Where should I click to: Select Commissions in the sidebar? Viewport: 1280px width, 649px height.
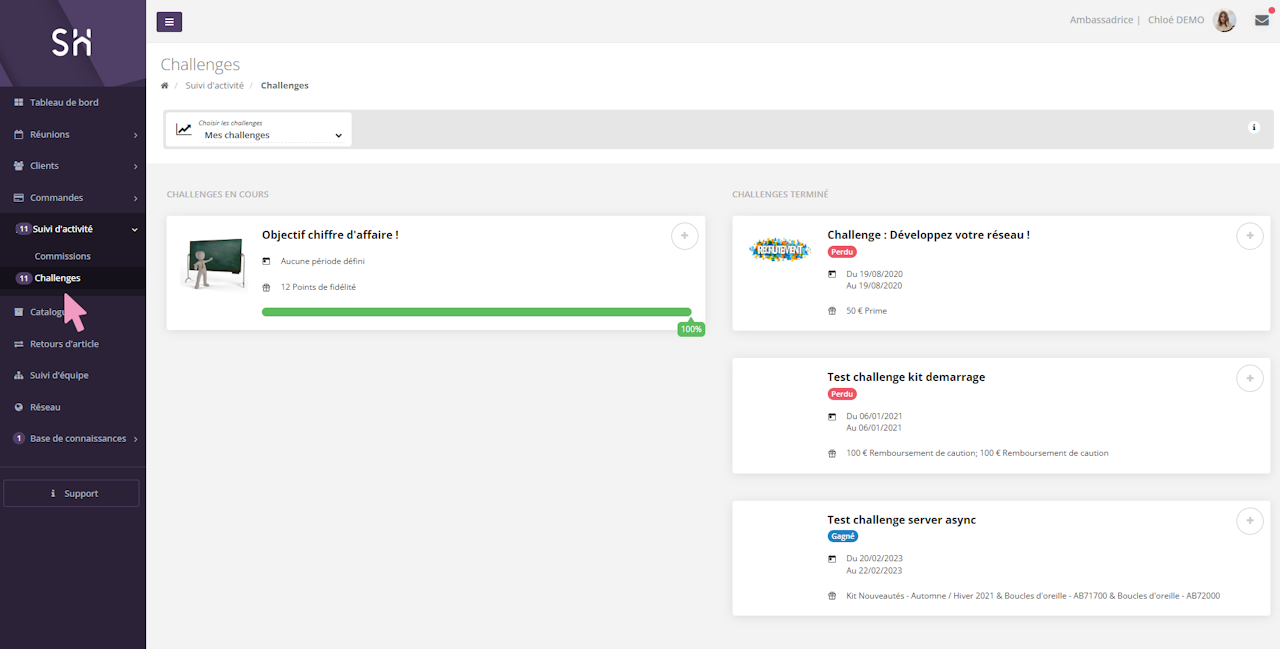62,256
